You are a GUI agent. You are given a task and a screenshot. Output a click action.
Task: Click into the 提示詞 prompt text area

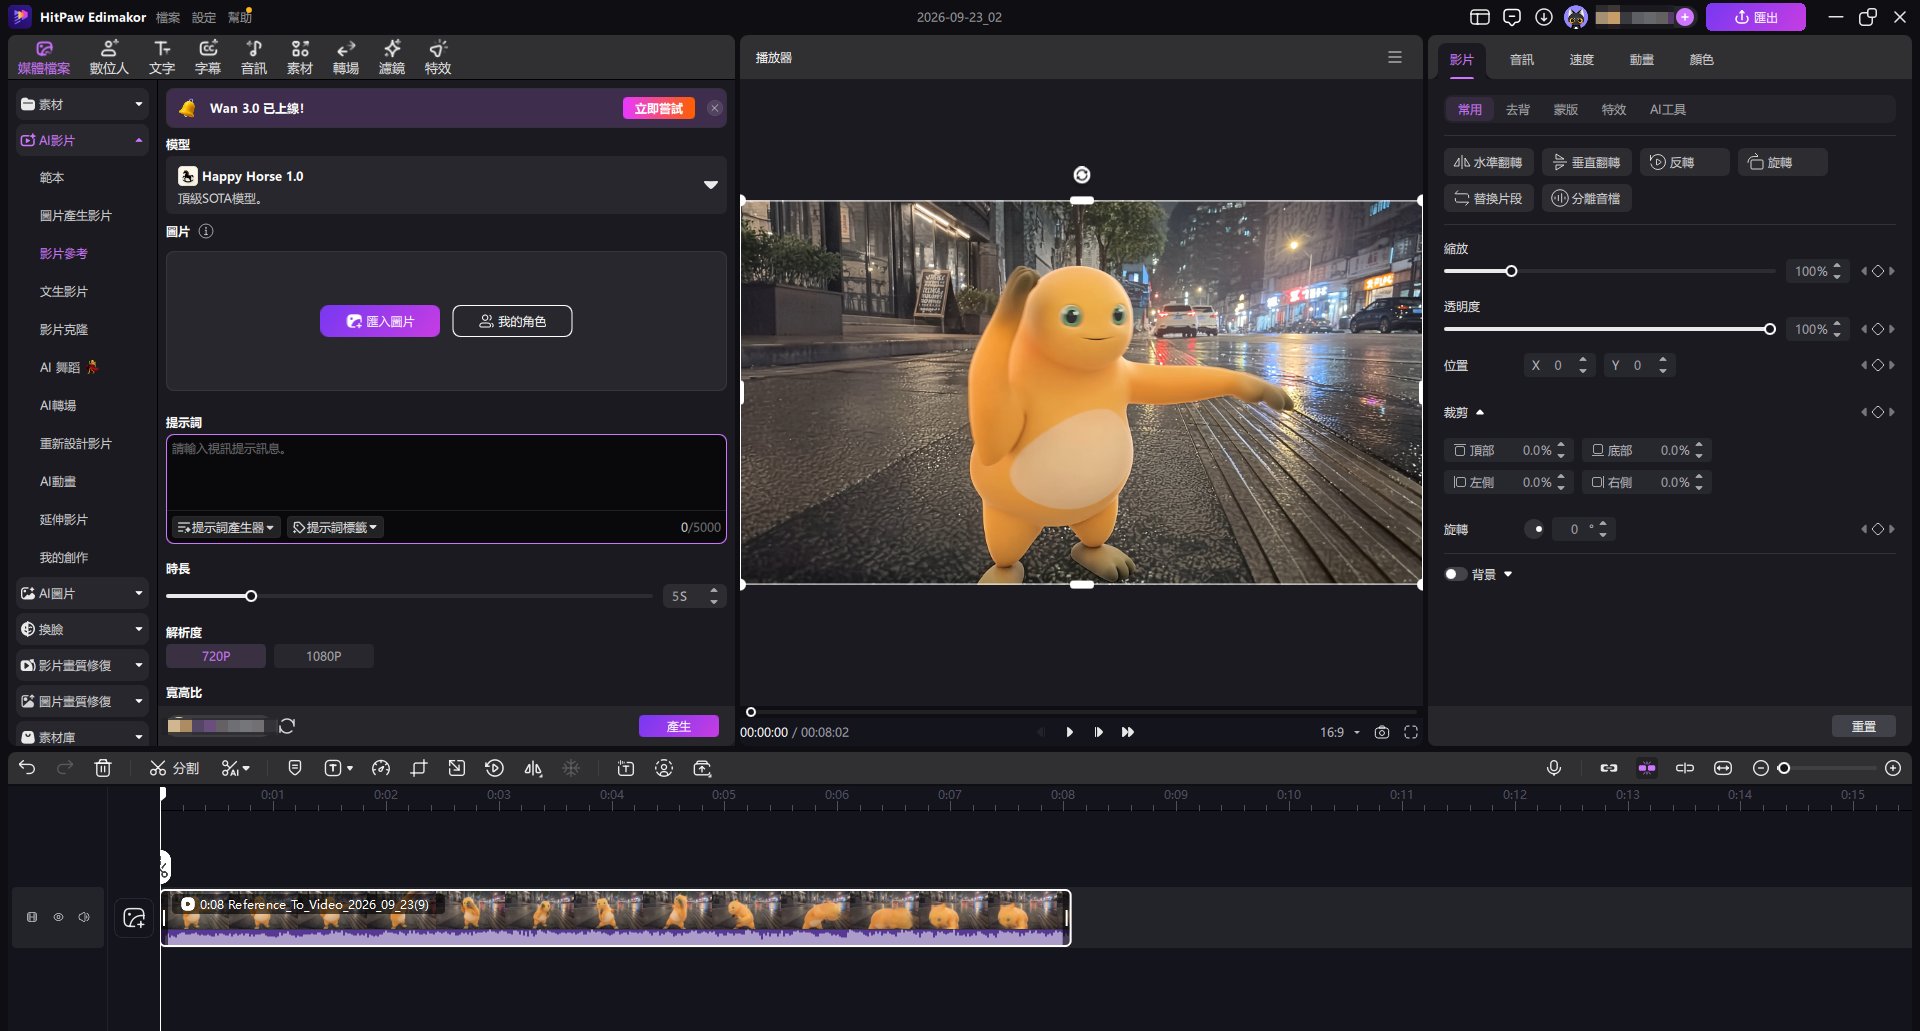[446, 474]
